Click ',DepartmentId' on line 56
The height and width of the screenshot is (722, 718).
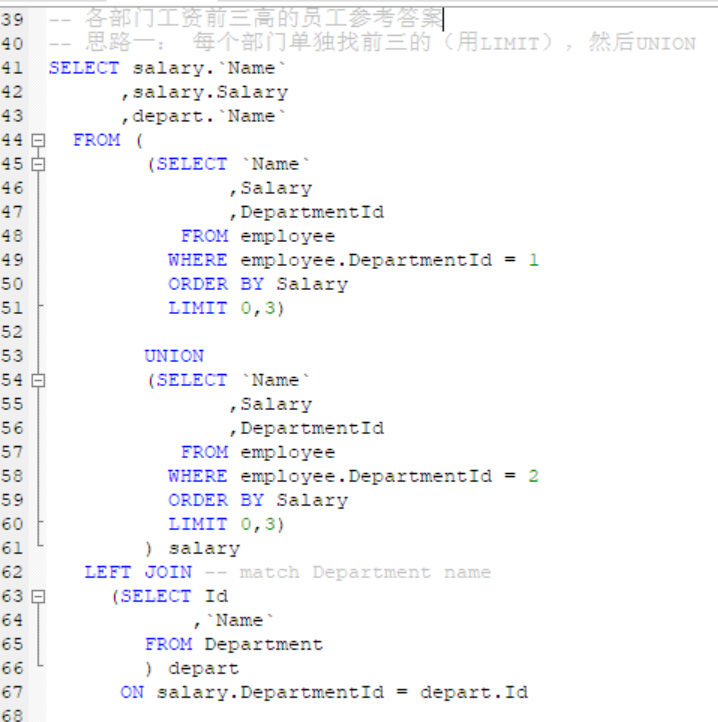[x=306, y=429]
